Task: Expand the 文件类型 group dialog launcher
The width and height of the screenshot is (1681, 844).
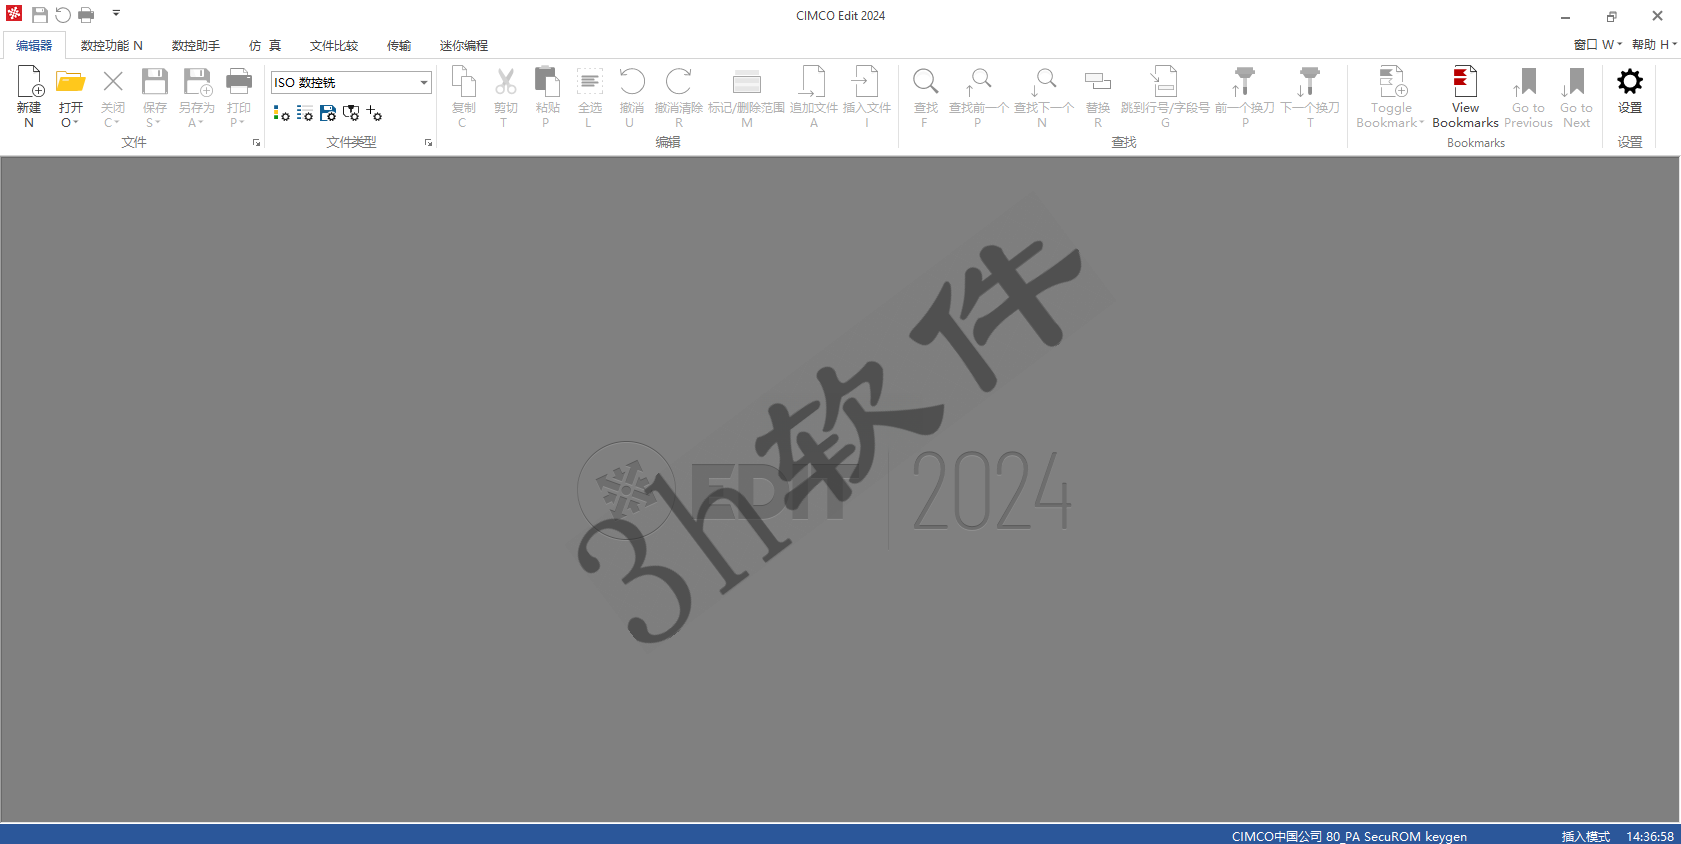Action: tap(428, 143)
